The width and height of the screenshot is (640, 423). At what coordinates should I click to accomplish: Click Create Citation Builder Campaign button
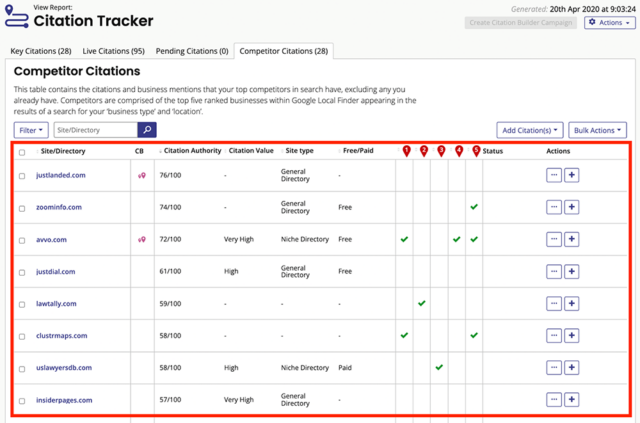click(520, 22)
